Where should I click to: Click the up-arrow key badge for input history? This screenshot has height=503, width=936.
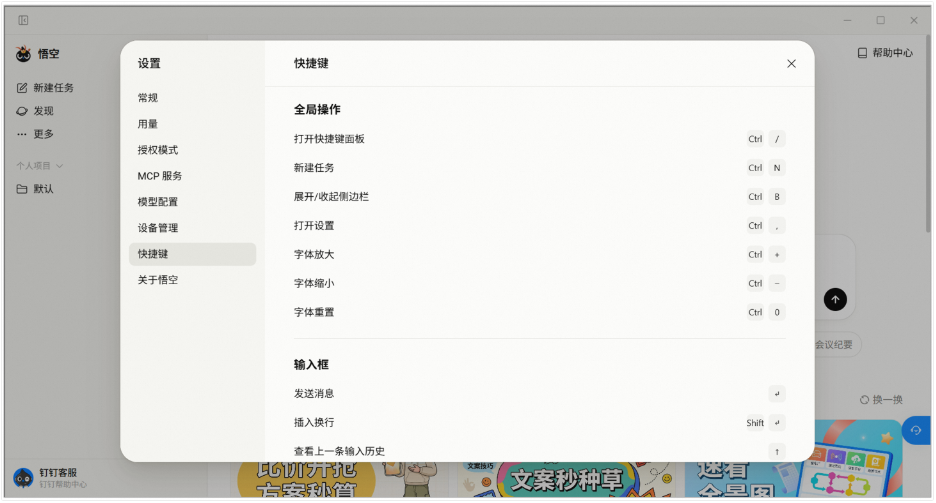click(777, 452)
